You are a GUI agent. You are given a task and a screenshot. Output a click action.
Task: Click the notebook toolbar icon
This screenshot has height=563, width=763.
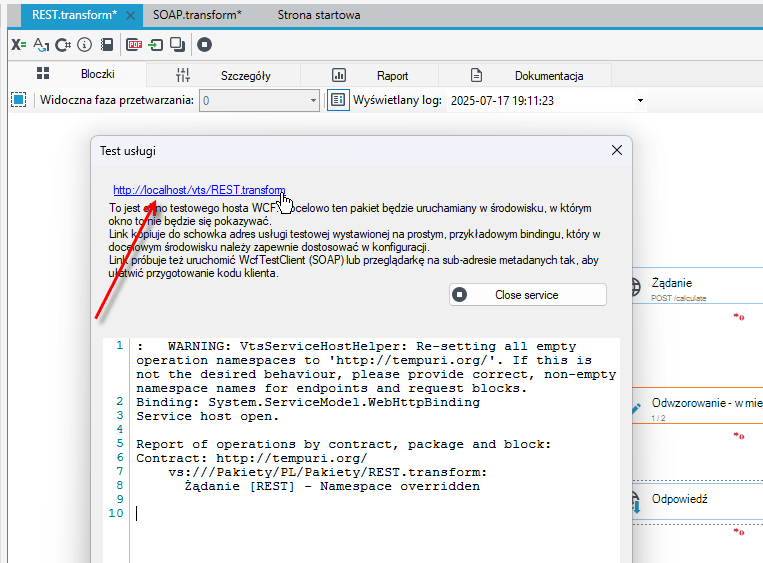[x=107, y=45]
